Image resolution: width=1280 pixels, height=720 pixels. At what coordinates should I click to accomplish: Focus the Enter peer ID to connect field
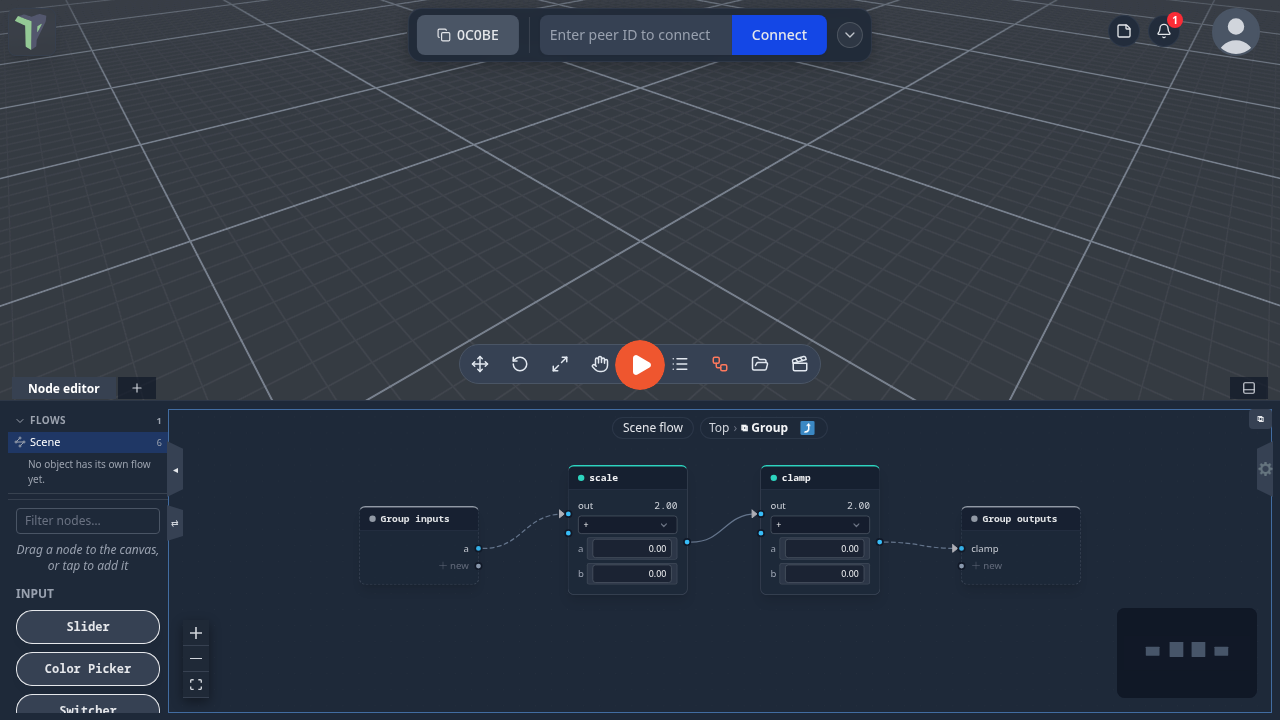636,35
